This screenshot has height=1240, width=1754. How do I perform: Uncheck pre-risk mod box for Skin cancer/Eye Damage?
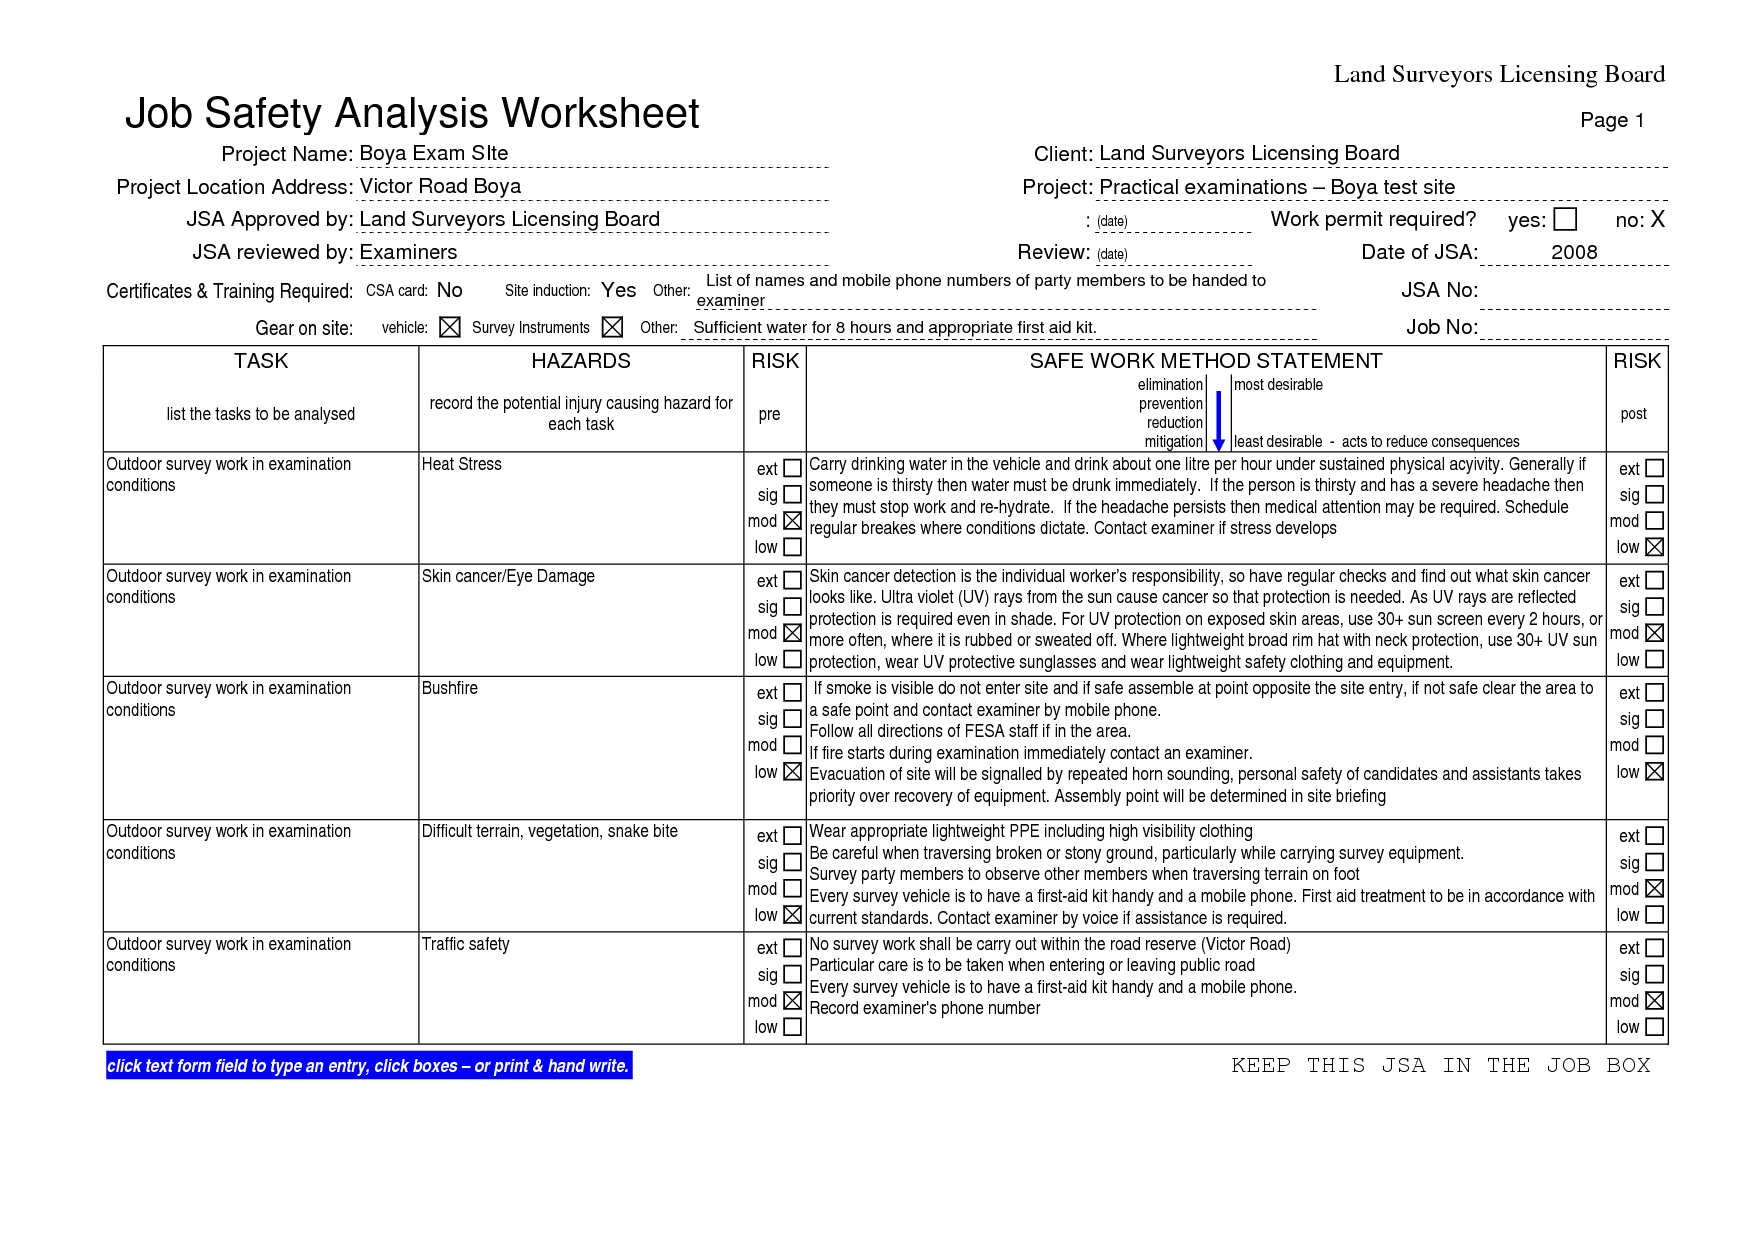click(793, 633)
